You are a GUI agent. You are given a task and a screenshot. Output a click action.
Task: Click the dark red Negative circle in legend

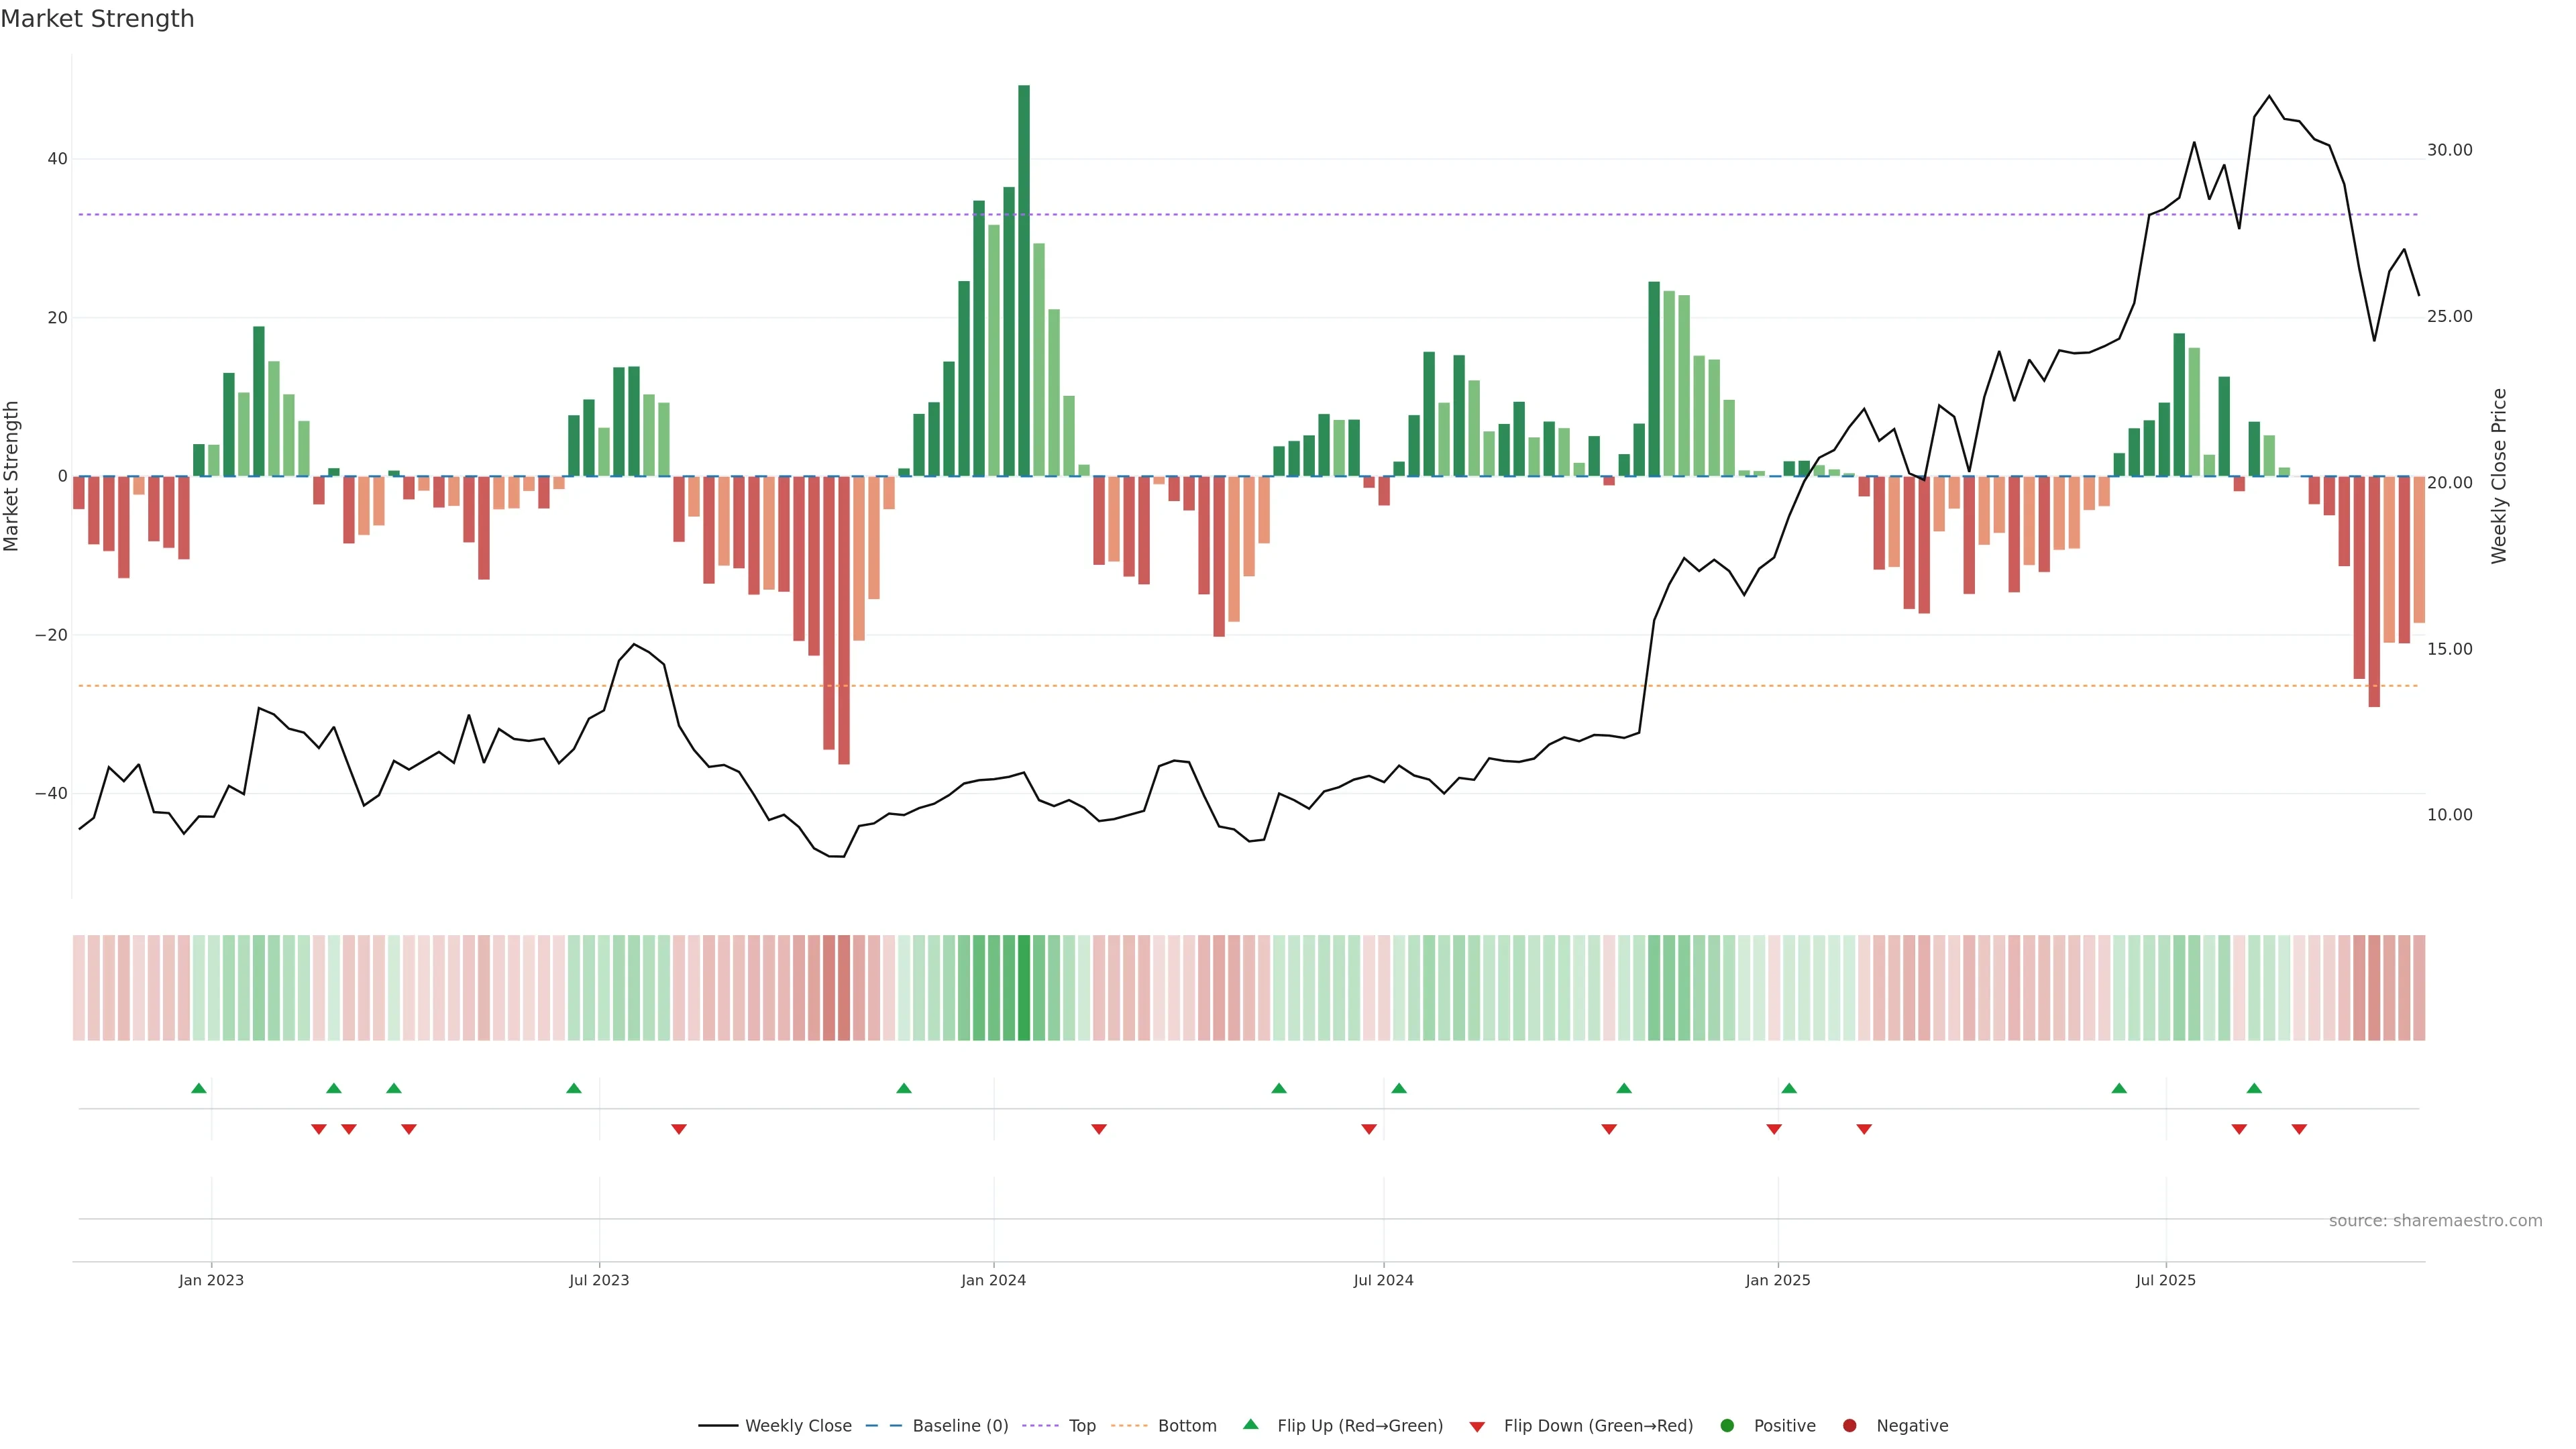coord(1849,1426)
